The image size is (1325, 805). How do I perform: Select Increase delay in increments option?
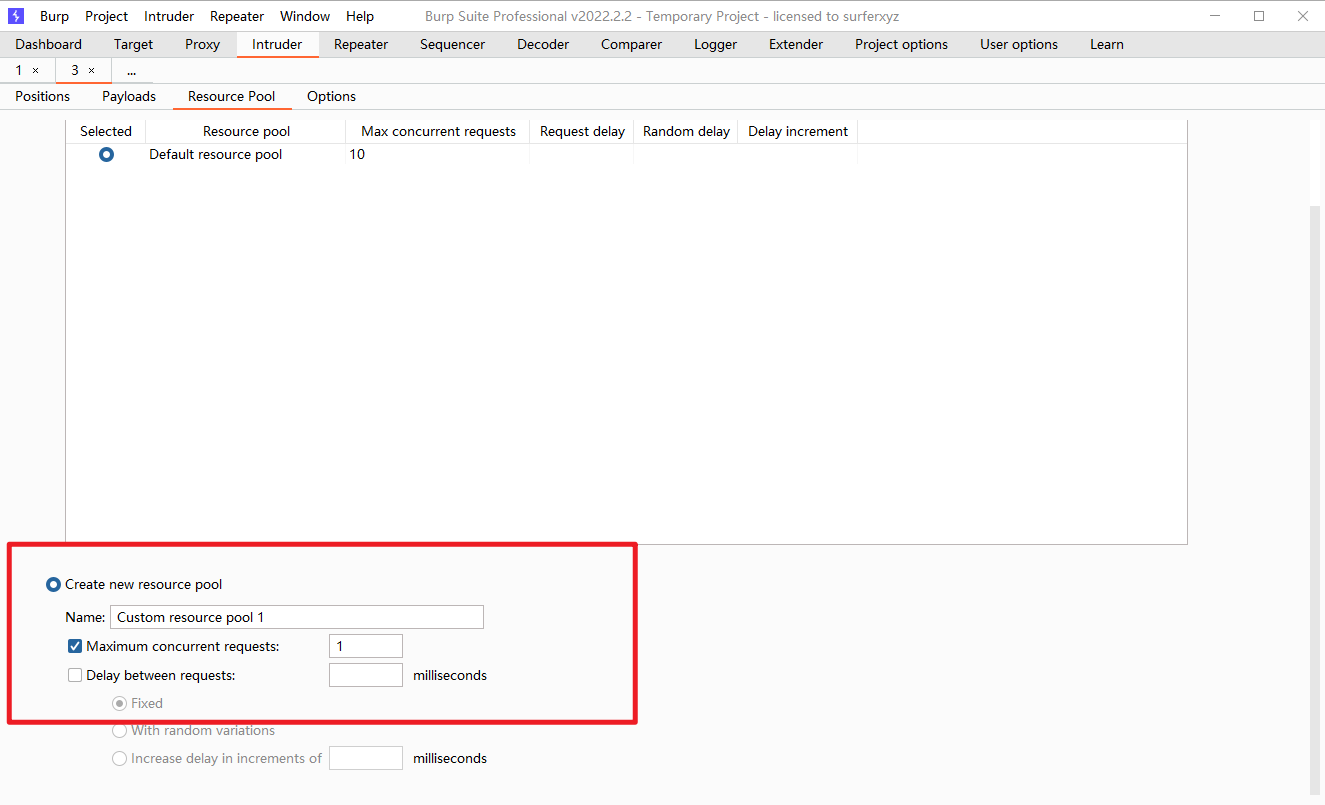pyautogui.click(x=120, y=759)
